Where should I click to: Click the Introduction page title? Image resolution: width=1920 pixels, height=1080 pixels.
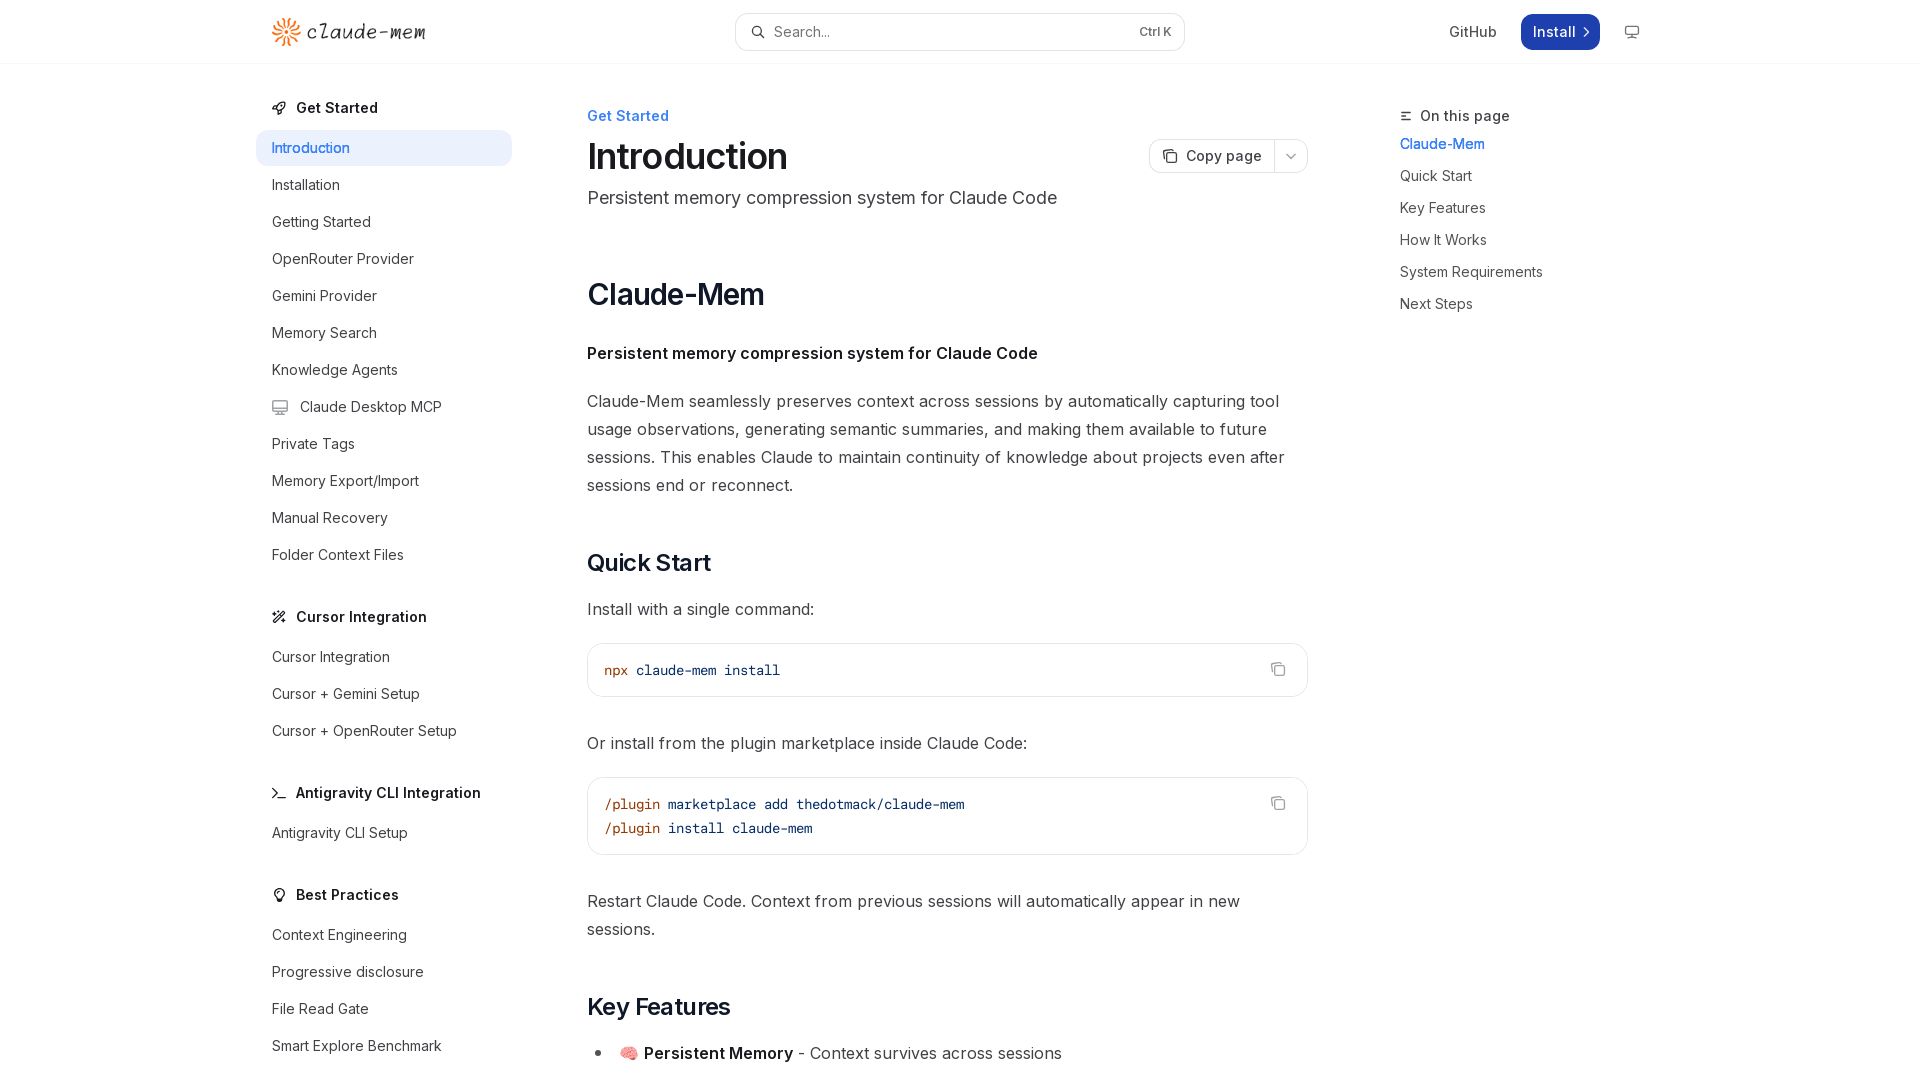687,156
